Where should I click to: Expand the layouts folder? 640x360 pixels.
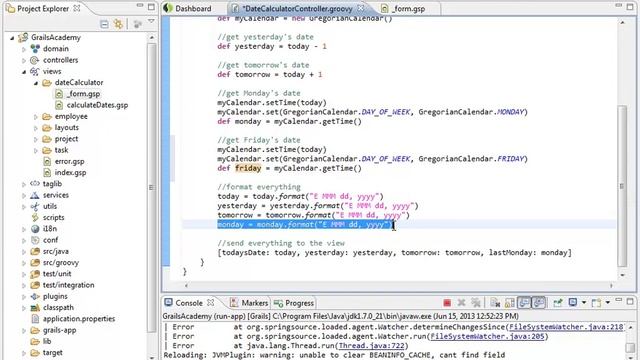[36, 128]
